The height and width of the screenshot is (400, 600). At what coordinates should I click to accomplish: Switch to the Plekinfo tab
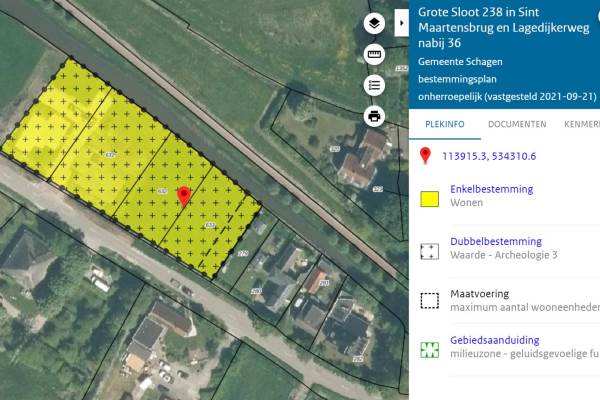click(x=444, y=125)
